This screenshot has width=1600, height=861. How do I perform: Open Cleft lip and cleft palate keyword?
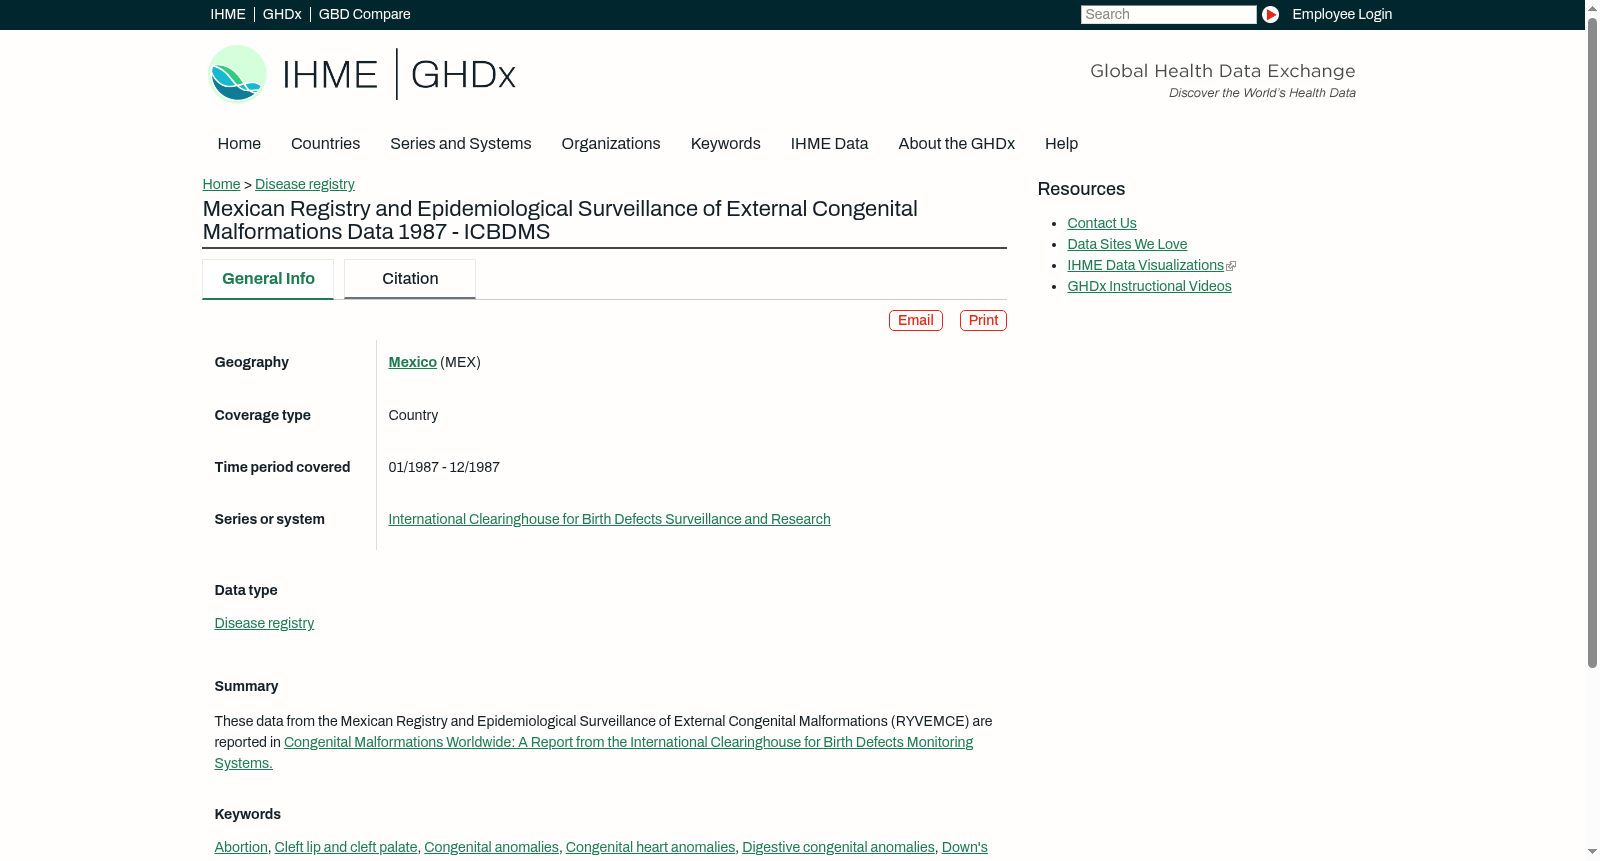[x=346, y=847]
